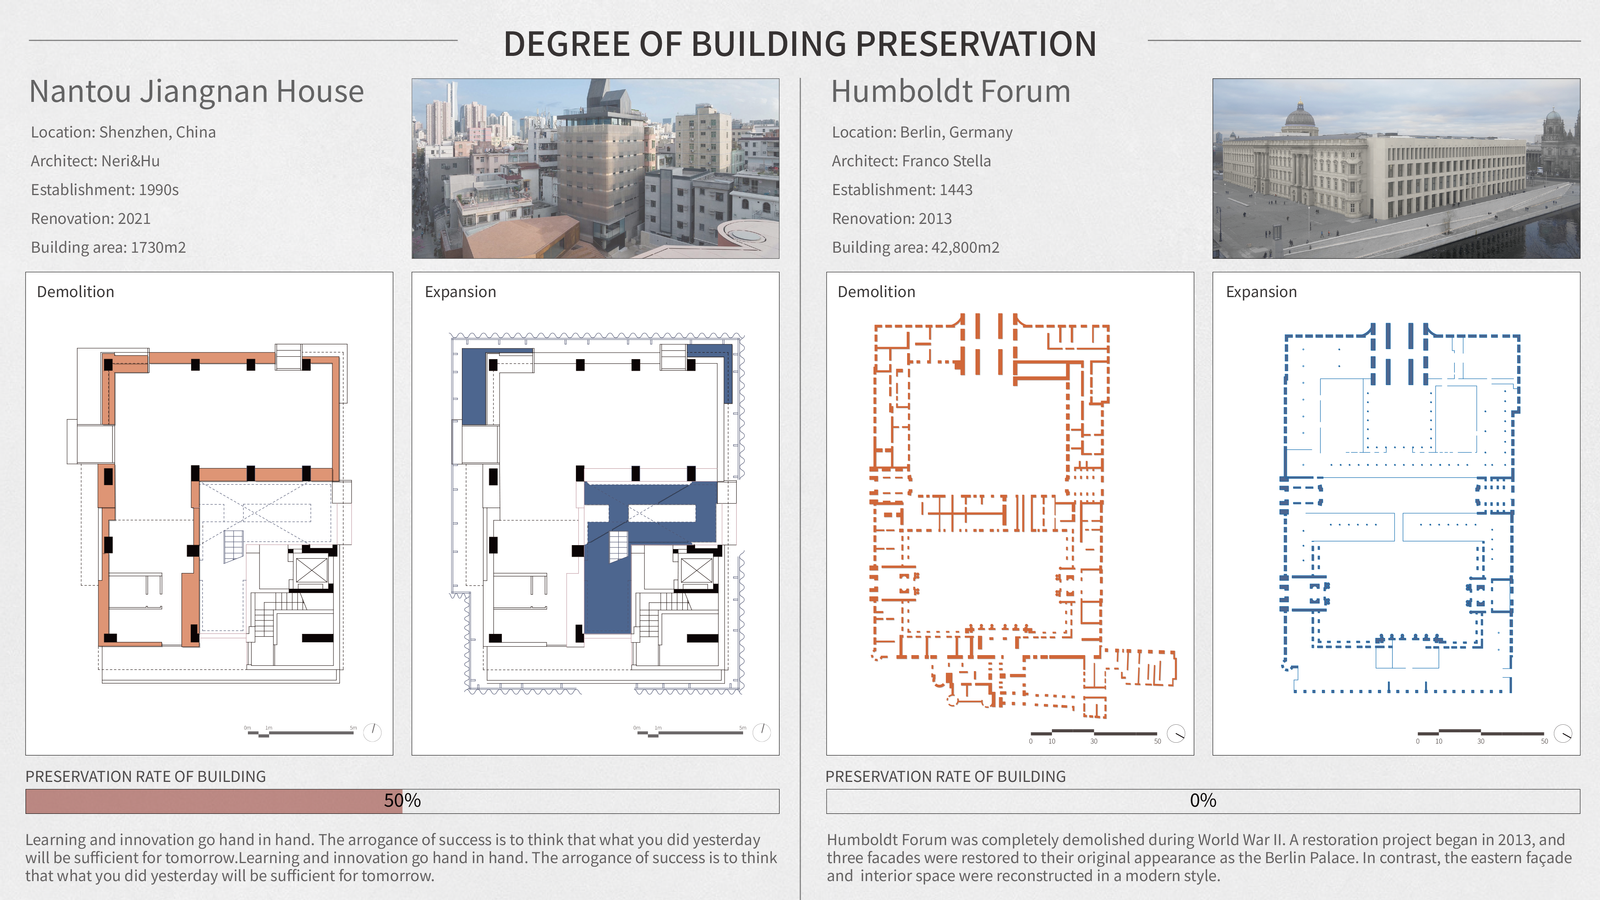
Task: Click the Humboldt 0% preservation rate bar
Action: (1203, 801)
